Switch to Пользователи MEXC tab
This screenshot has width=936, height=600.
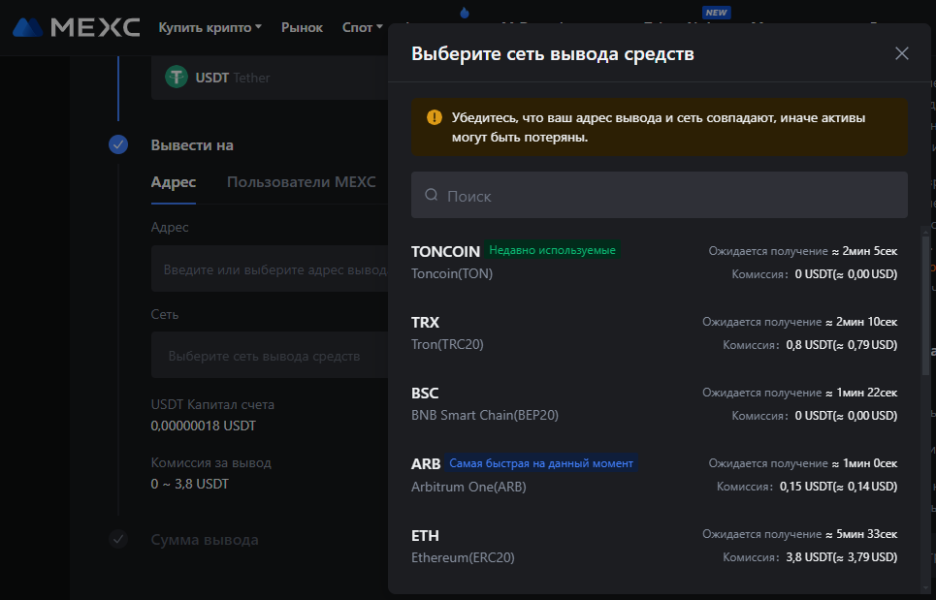pos(301,182)
